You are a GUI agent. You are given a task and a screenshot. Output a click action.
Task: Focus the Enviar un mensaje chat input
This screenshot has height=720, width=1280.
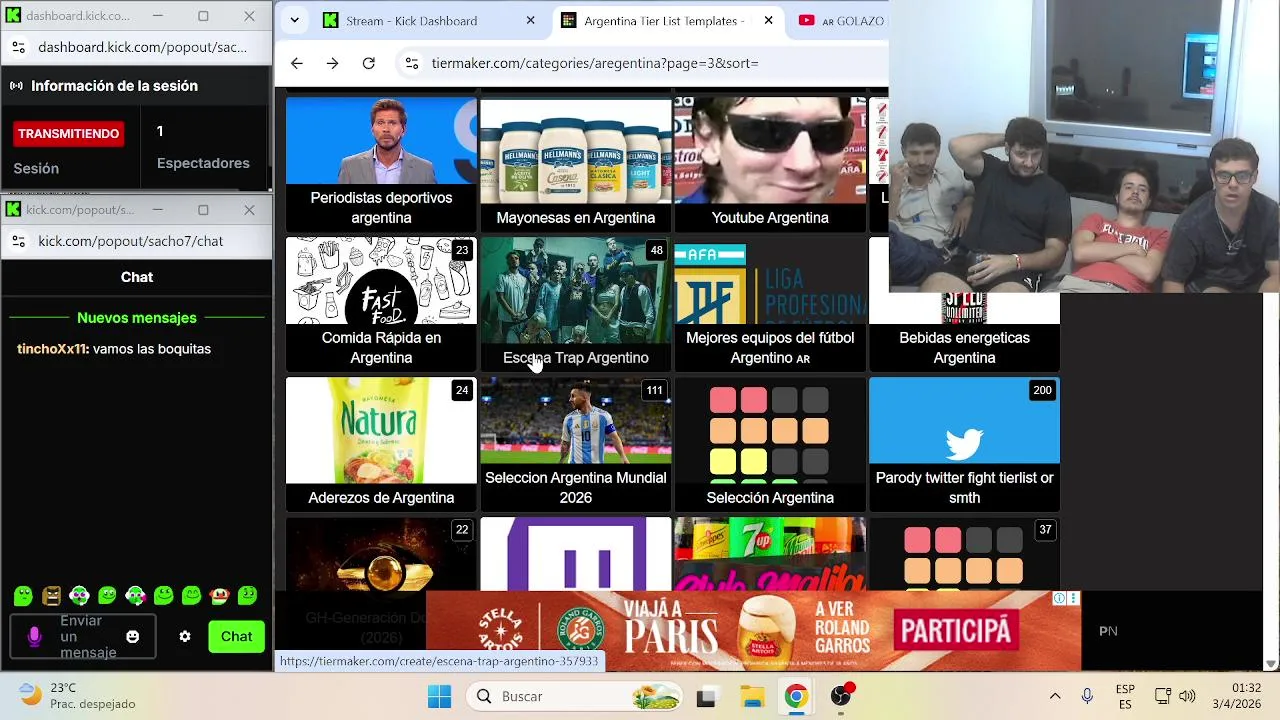coord(81,636)
